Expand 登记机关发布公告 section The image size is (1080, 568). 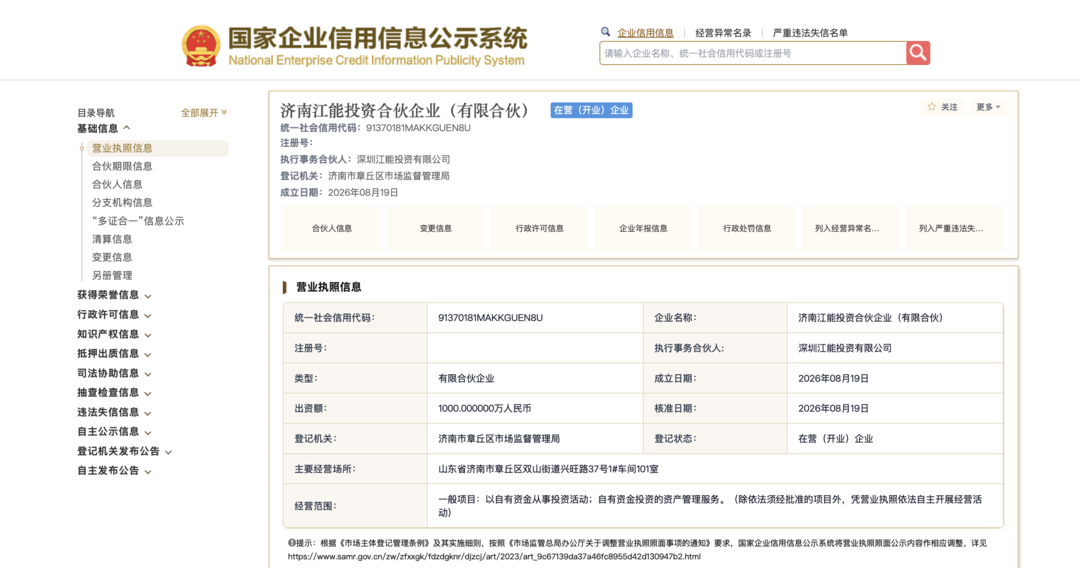click(x=125, y=451)
